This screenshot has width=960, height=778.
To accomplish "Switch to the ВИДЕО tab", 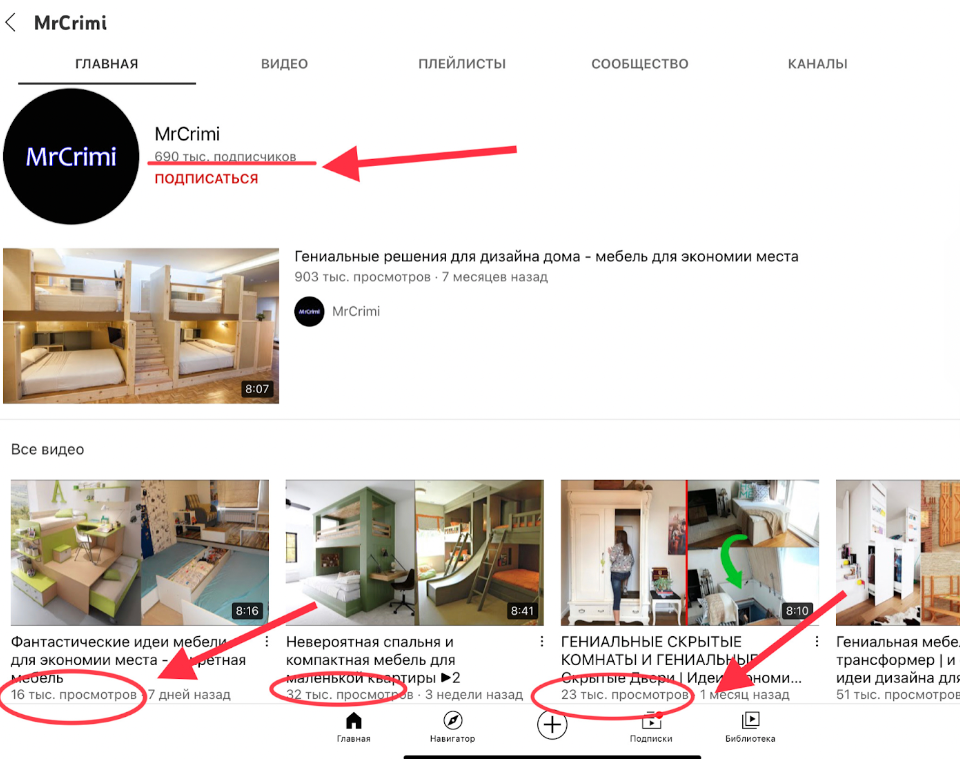I will click(x=285, y=64).
